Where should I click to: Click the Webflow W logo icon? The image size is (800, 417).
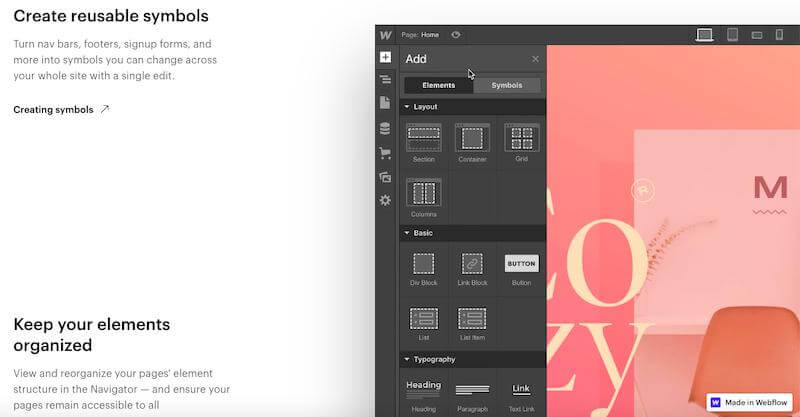(x=386, y=35)
